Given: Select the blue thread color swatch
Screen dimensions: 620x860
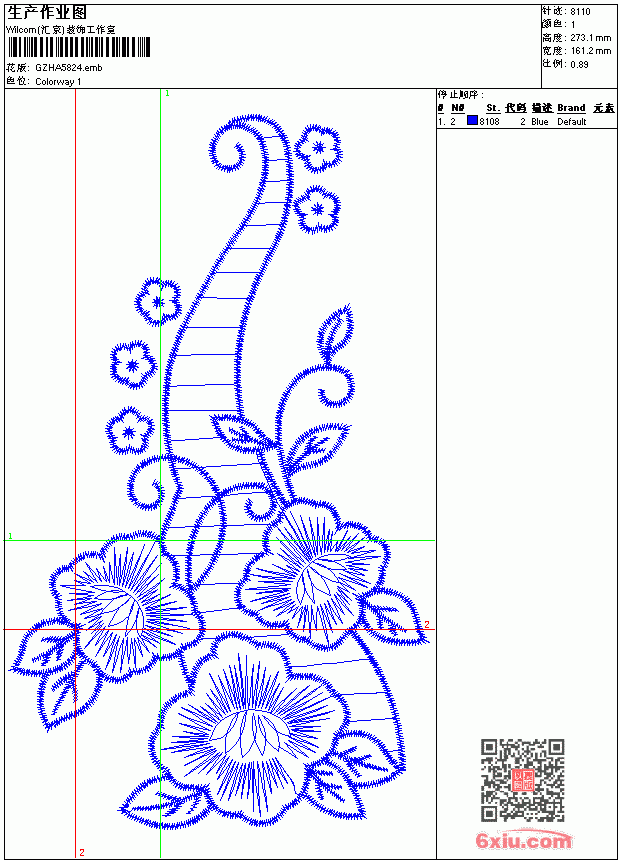Looking at the screenshot, I should (x=472, y=121).
